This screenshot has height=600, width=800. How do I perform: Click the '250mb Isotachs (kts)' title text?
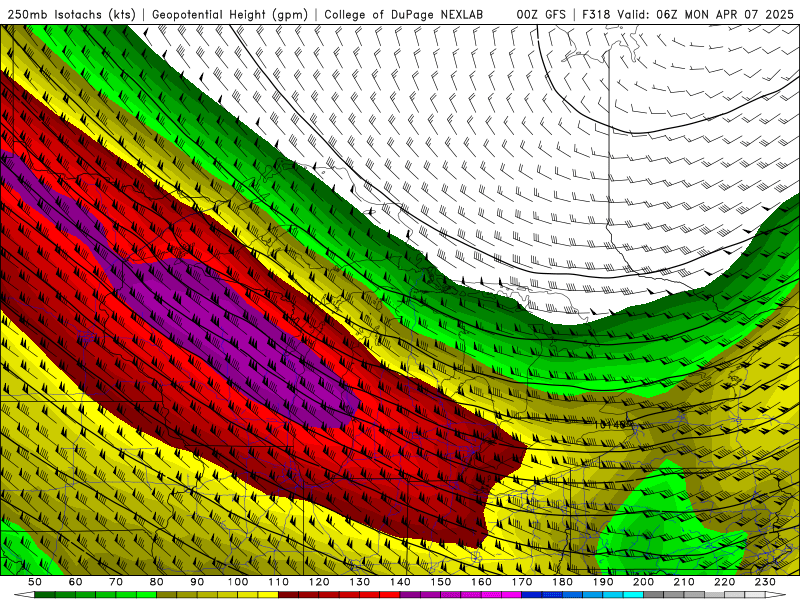point(71,14)
